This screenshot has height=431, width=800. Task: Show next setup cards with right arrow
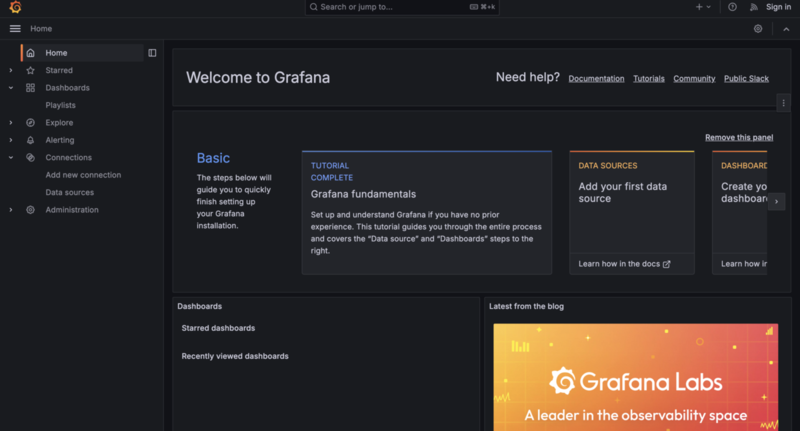click(777, 201)
